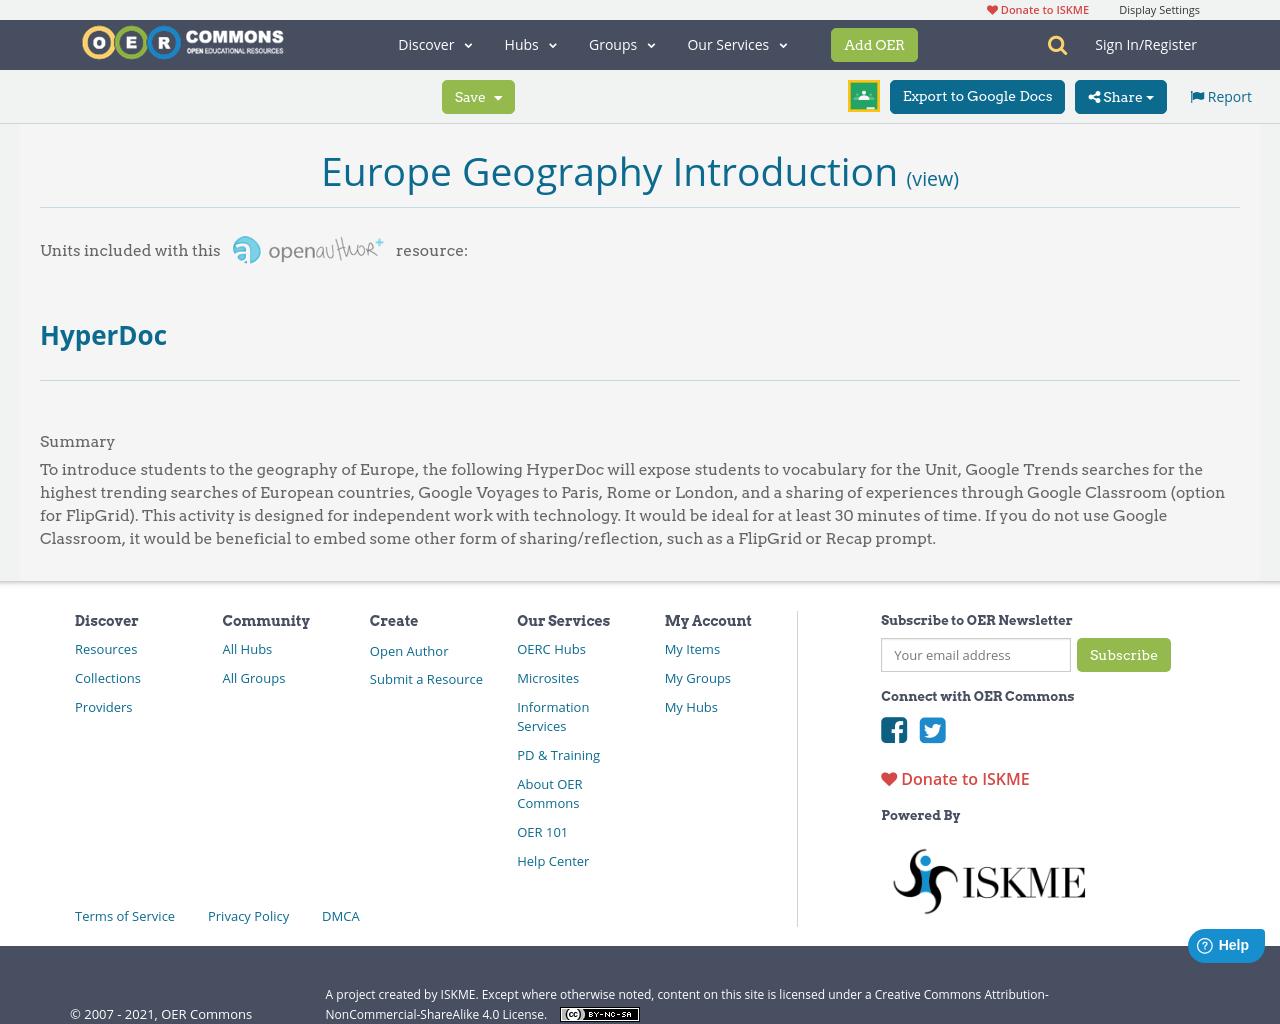Expand the Save dropdown
1280x1024 pixels.
click(x=478, y=97)
